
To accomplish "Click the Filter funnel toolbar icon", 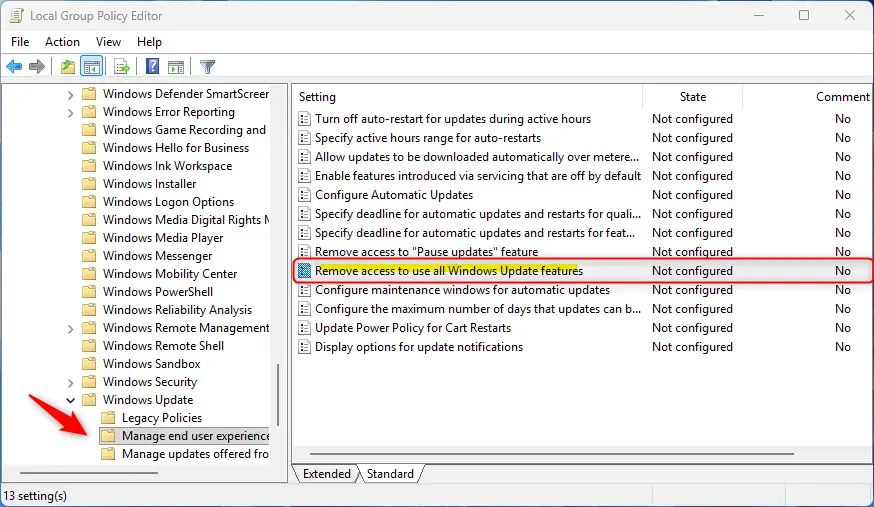I will point(207,67).
